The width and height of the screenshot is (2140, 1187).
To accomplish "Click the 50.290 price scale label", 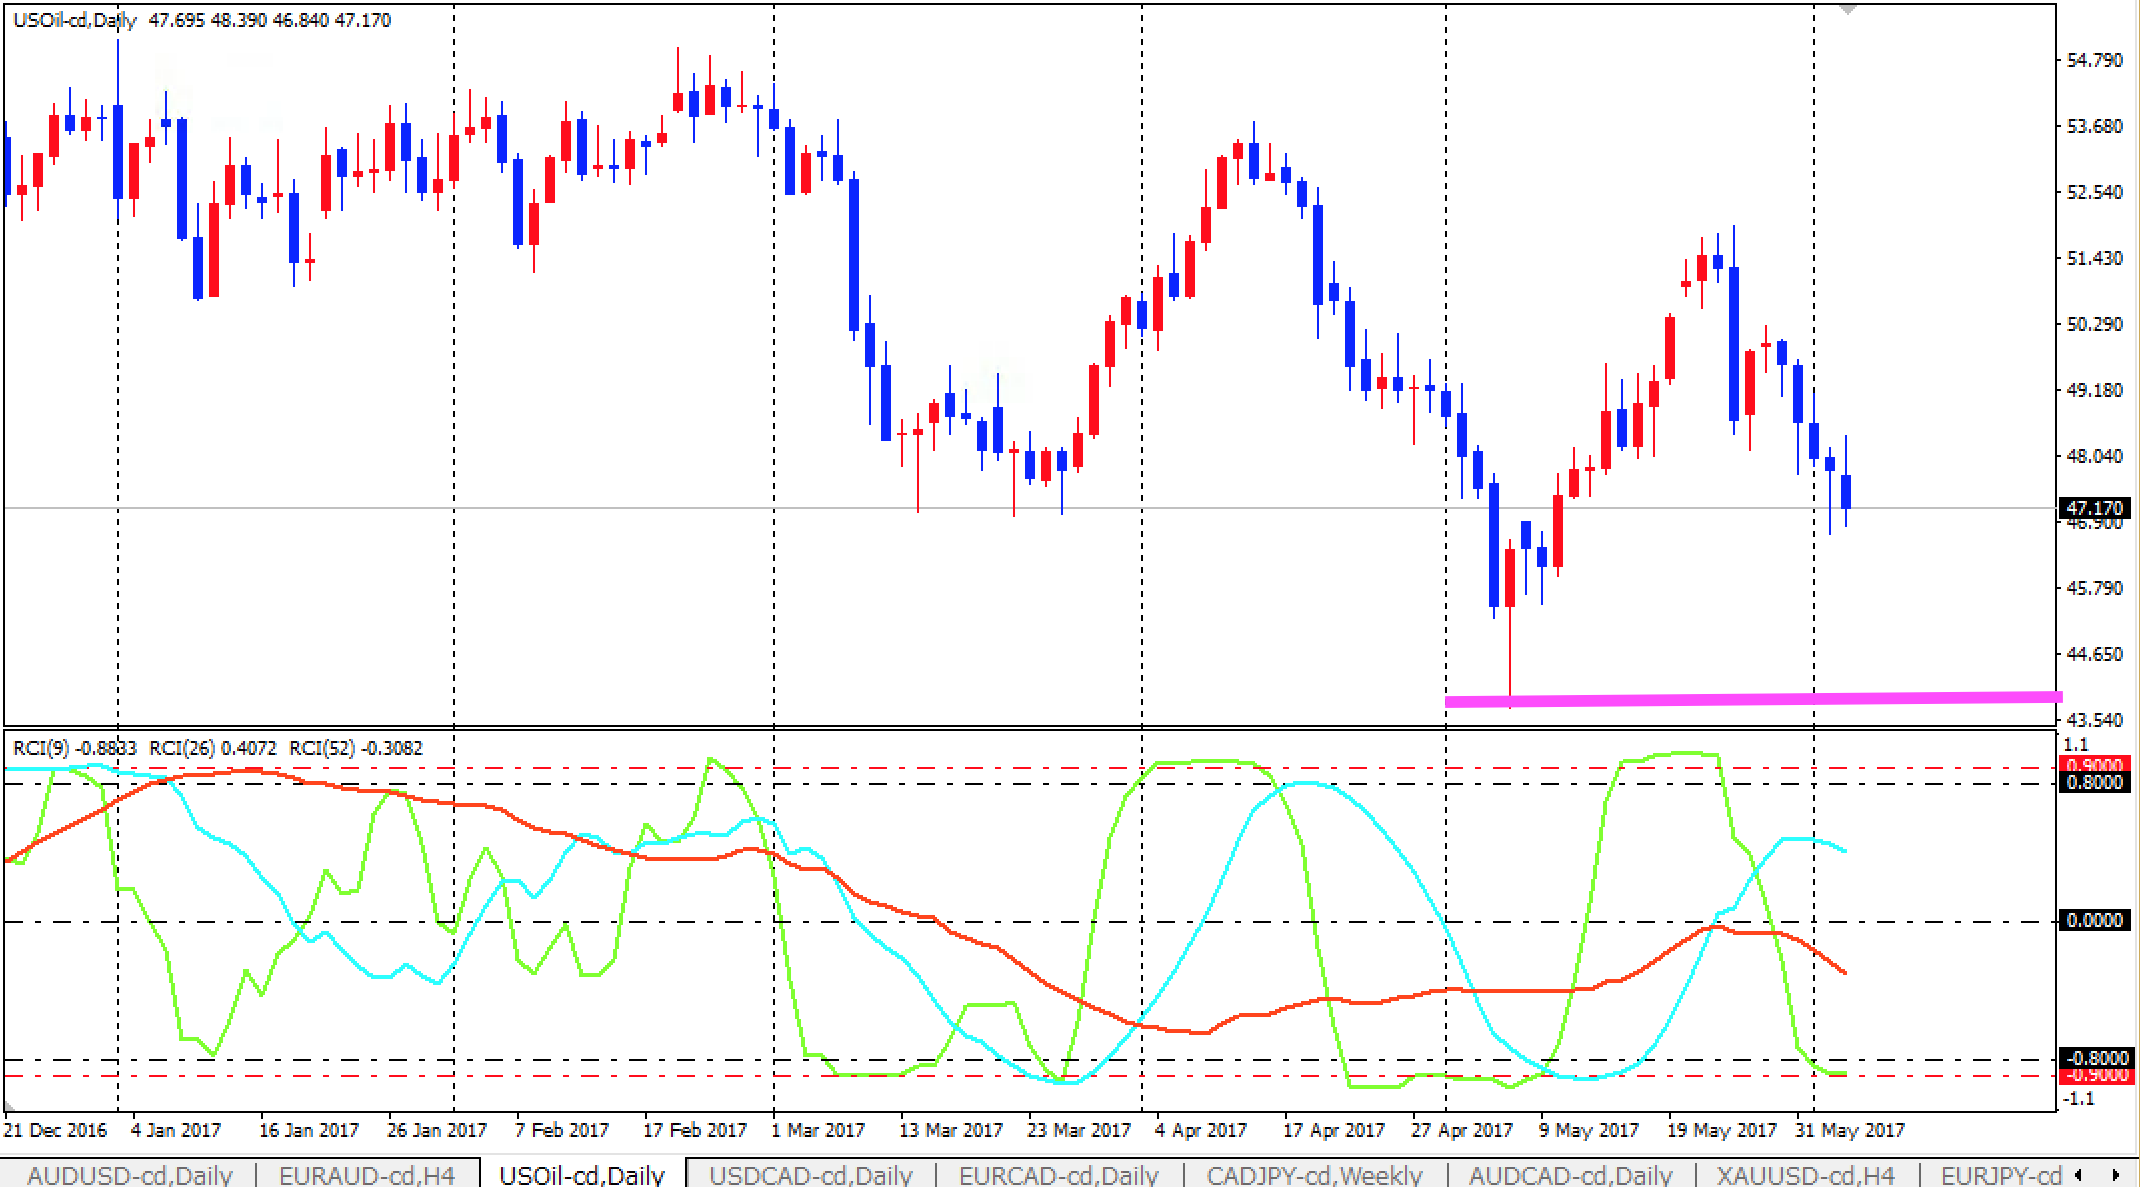I will (x=2095, y=324).
